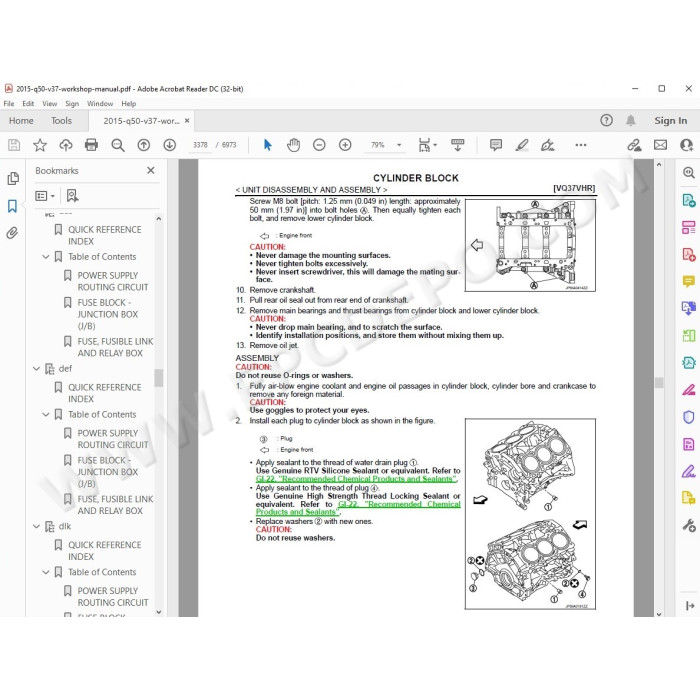Viewport: 700px width, 700px height.
Task: Show more tools ellipsis
Action: pos(581,145)
